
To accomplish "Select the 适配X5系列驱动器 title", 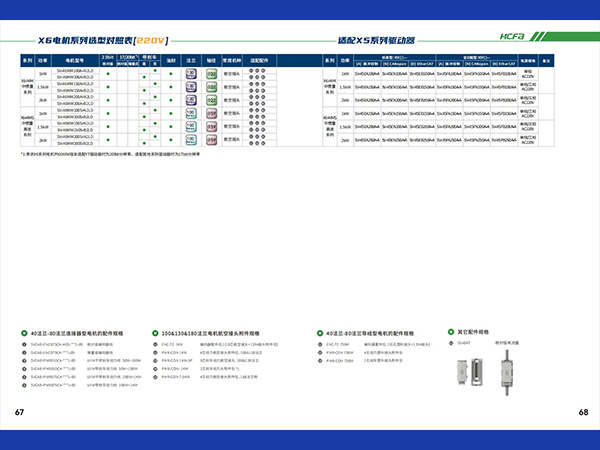I will tap(377, 42).
